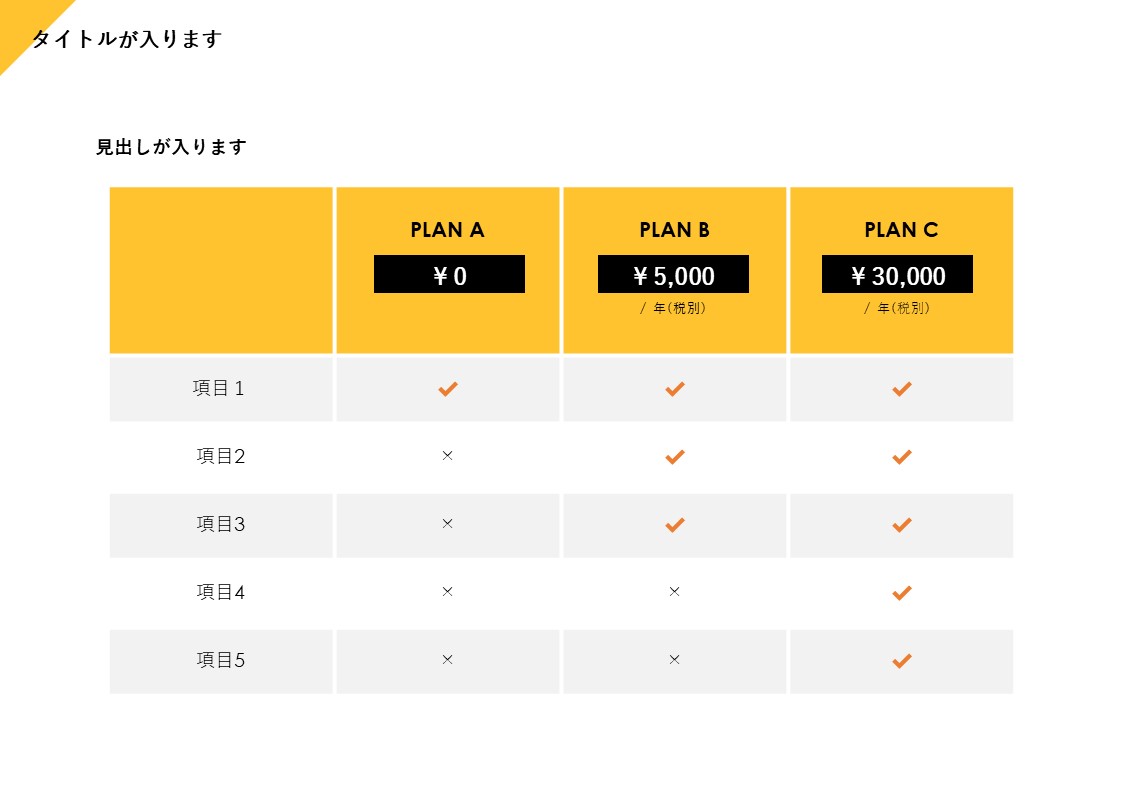
Task: Click the ¥ 30,000 price box
Action: pyautogui.click(x=897, y=274)
